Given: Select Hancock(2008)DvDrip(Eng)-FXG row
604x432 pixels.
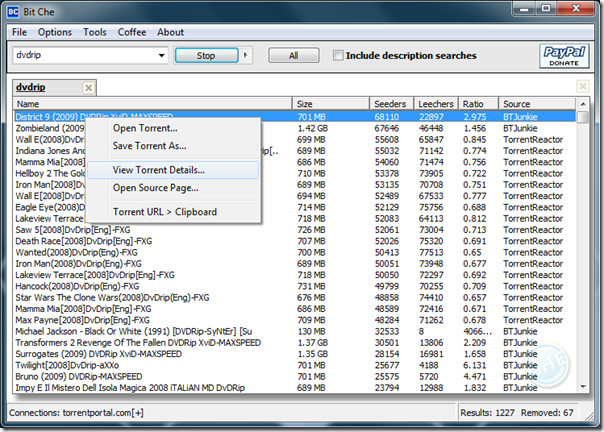Looking at the screenshot, I should [x=295, y=286].
